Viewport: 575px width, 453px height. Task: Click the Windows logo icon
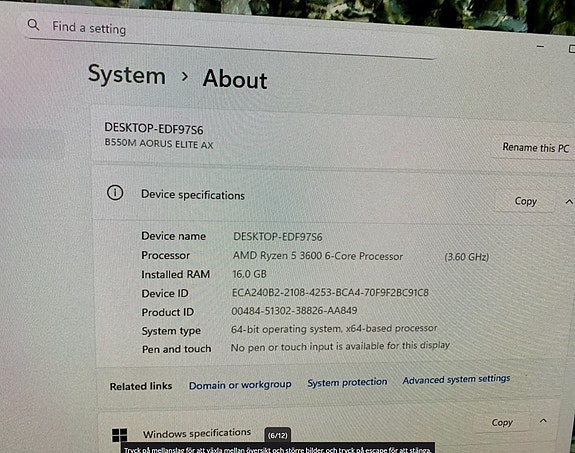tap(120, 435)
